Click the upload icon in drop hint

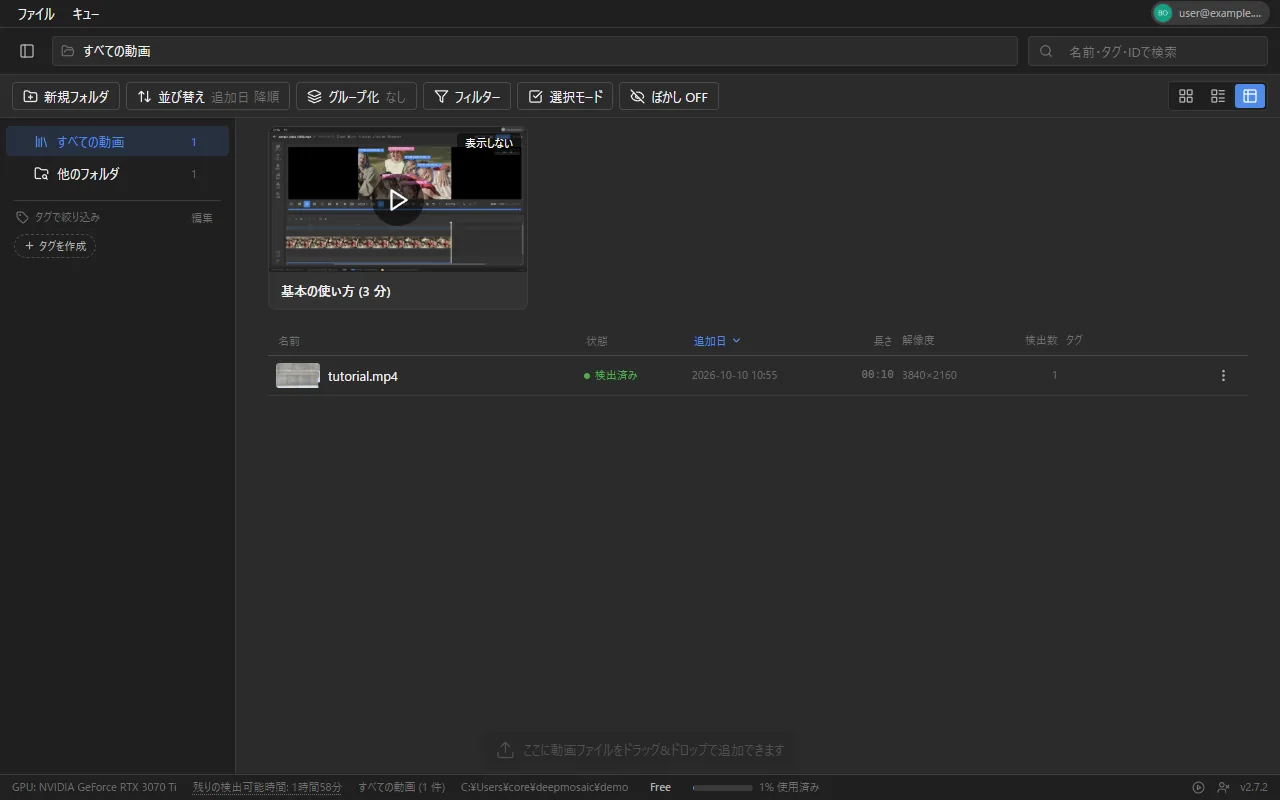coord(505,750)
